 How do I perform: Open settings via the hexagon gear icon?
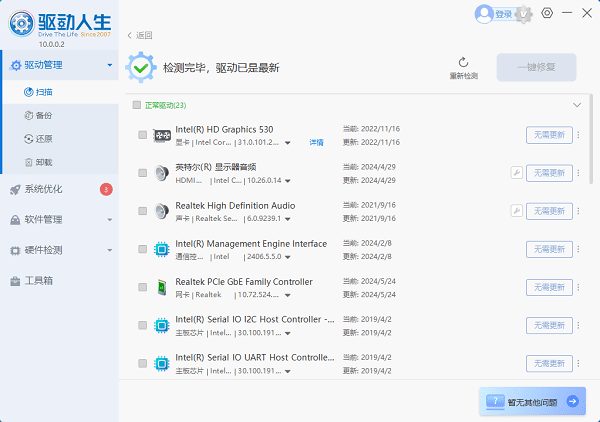tap(547, 13)
